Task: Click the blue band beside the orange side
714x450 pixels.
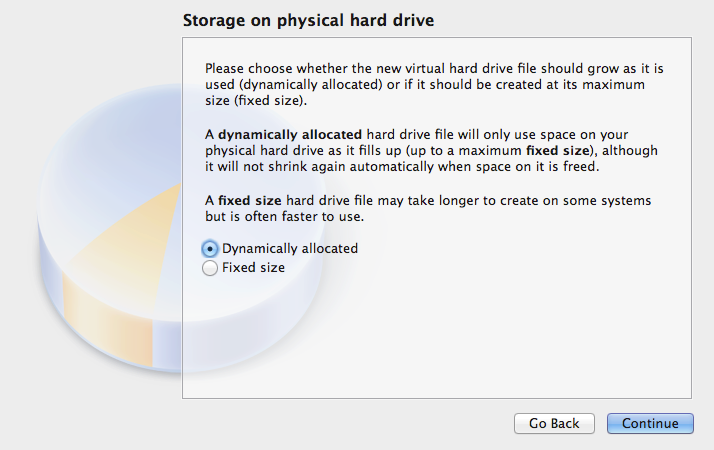Action: pos(166,344)
